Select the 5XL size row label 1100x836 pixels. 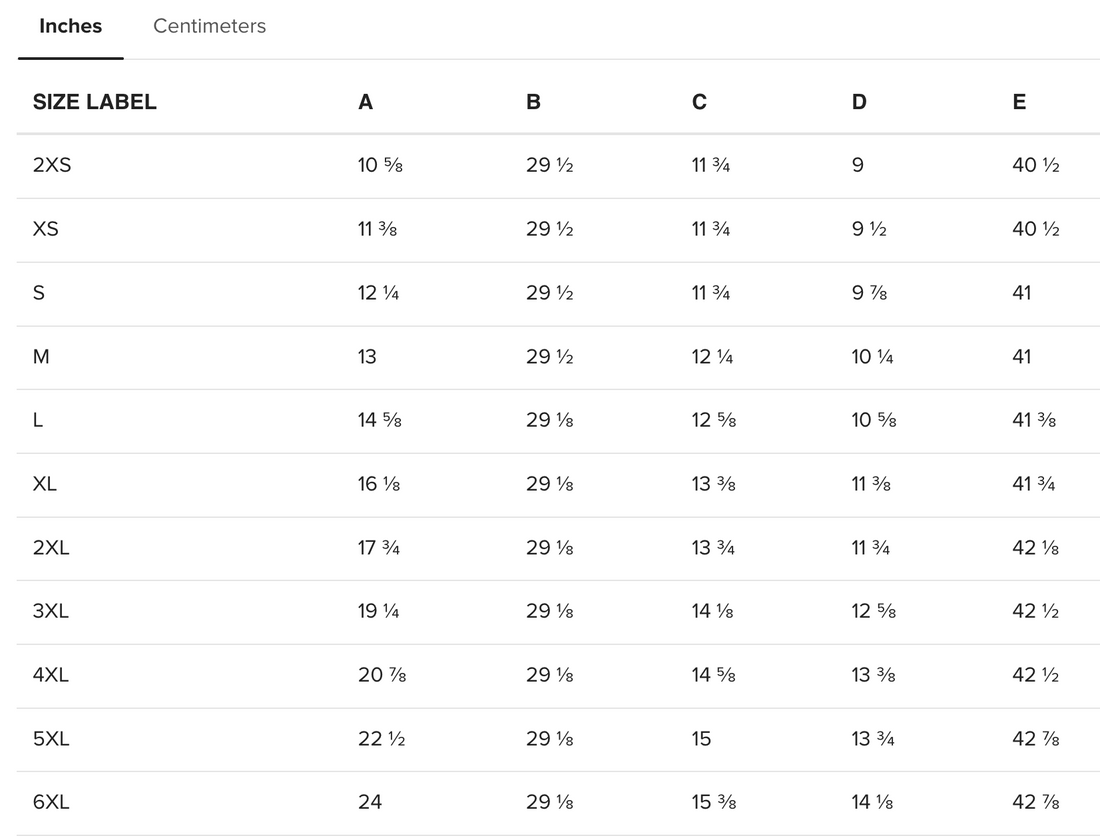(51, 739)
